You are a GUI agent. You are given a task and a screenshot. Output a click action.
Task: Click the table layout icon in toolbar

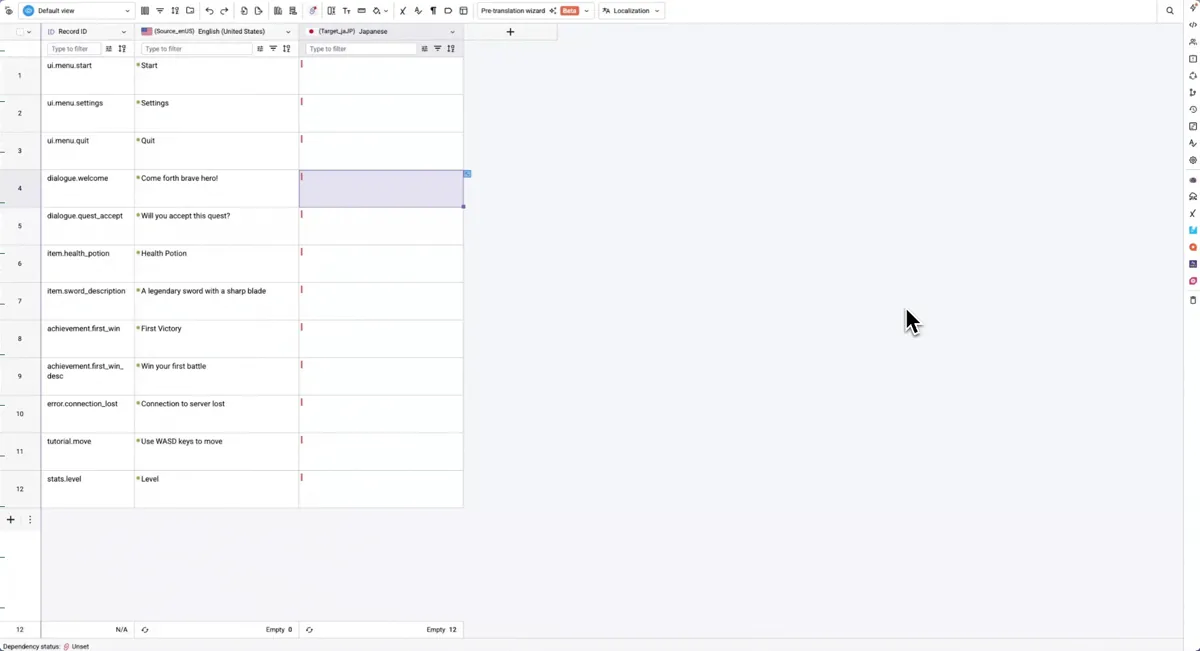pos(463,11)
